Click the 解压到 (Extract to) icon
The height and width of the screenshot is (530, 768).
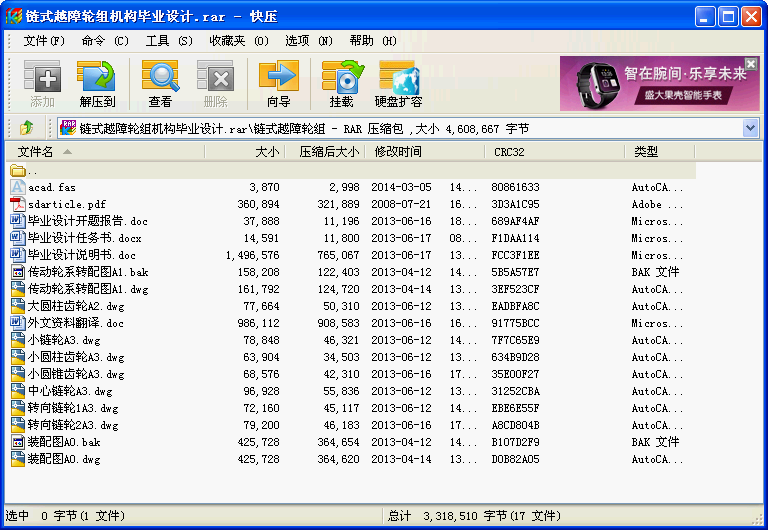coord(97,83)
